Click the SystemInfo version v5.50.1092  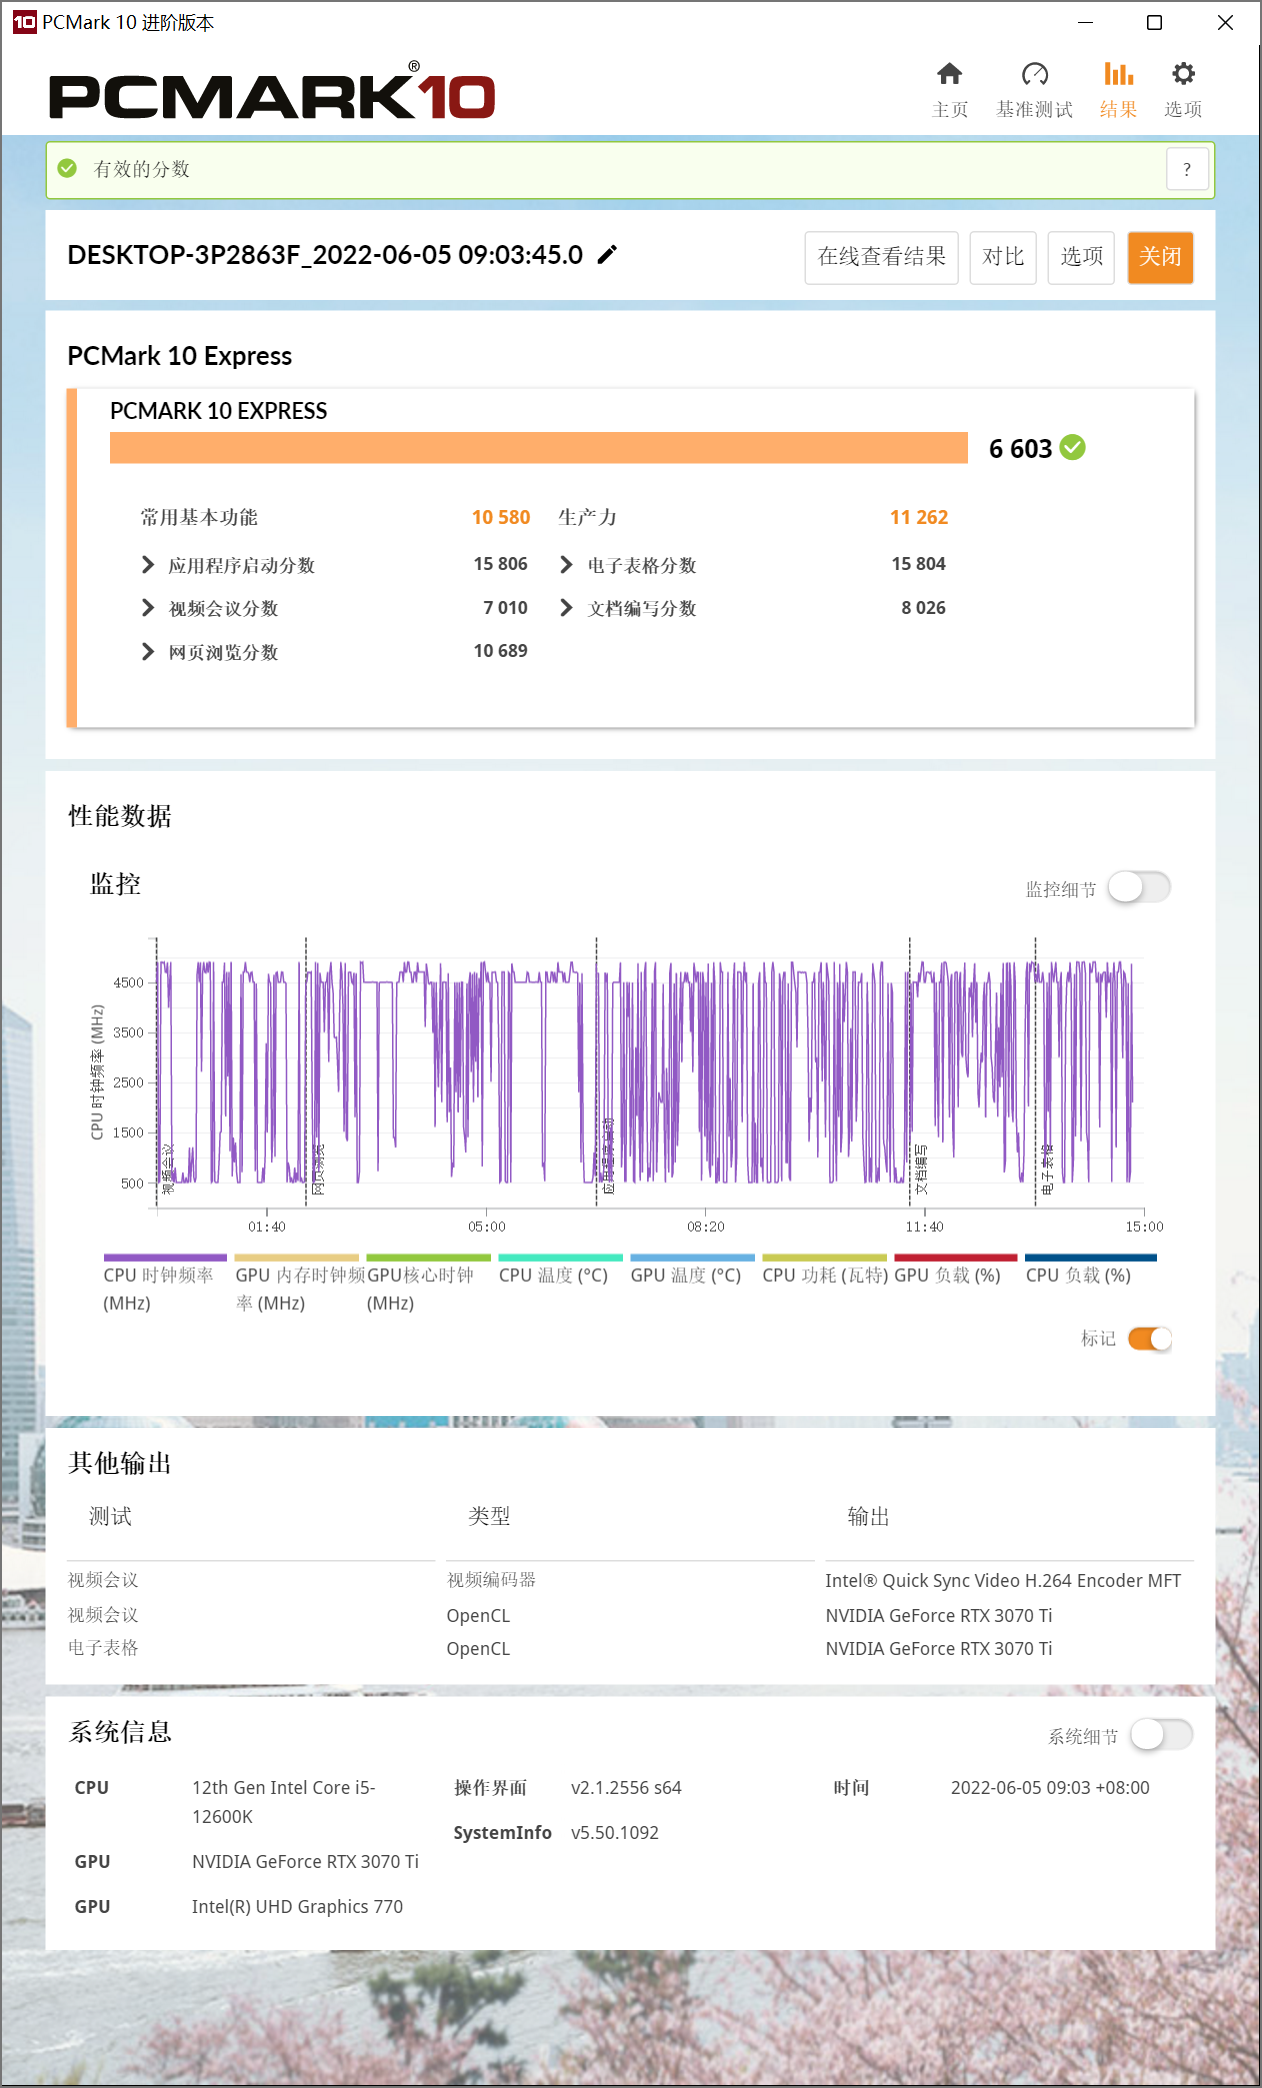614,1833
